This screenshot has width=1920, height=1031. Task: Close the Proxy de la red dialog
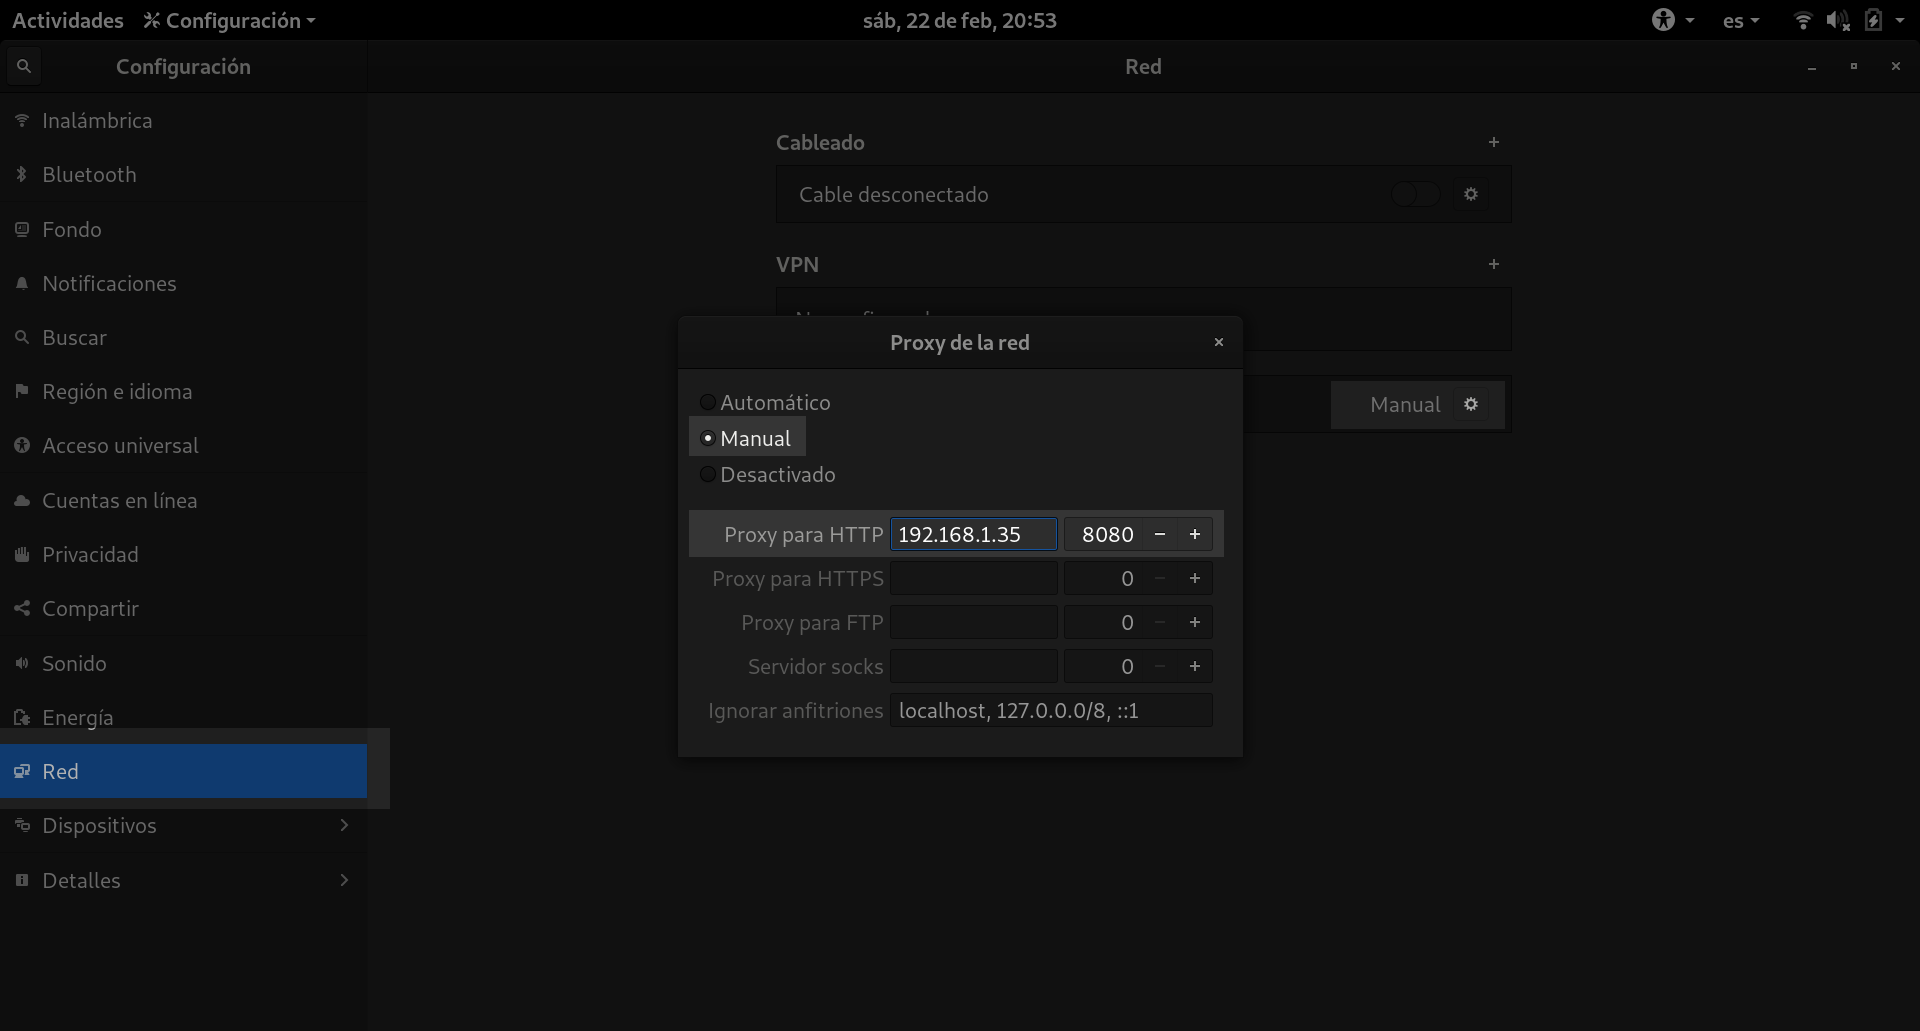pos(1219,342)
